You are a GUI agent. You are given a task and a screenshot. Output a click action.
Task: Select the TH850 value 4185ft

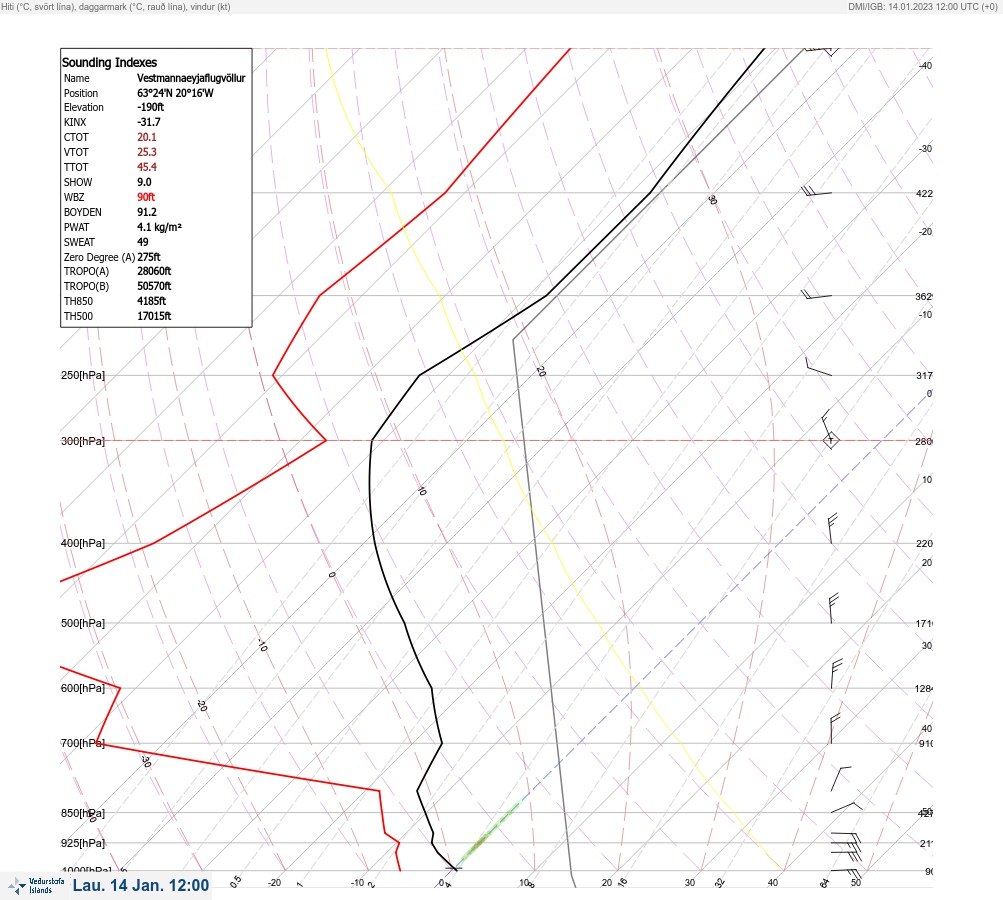point(152,301)
